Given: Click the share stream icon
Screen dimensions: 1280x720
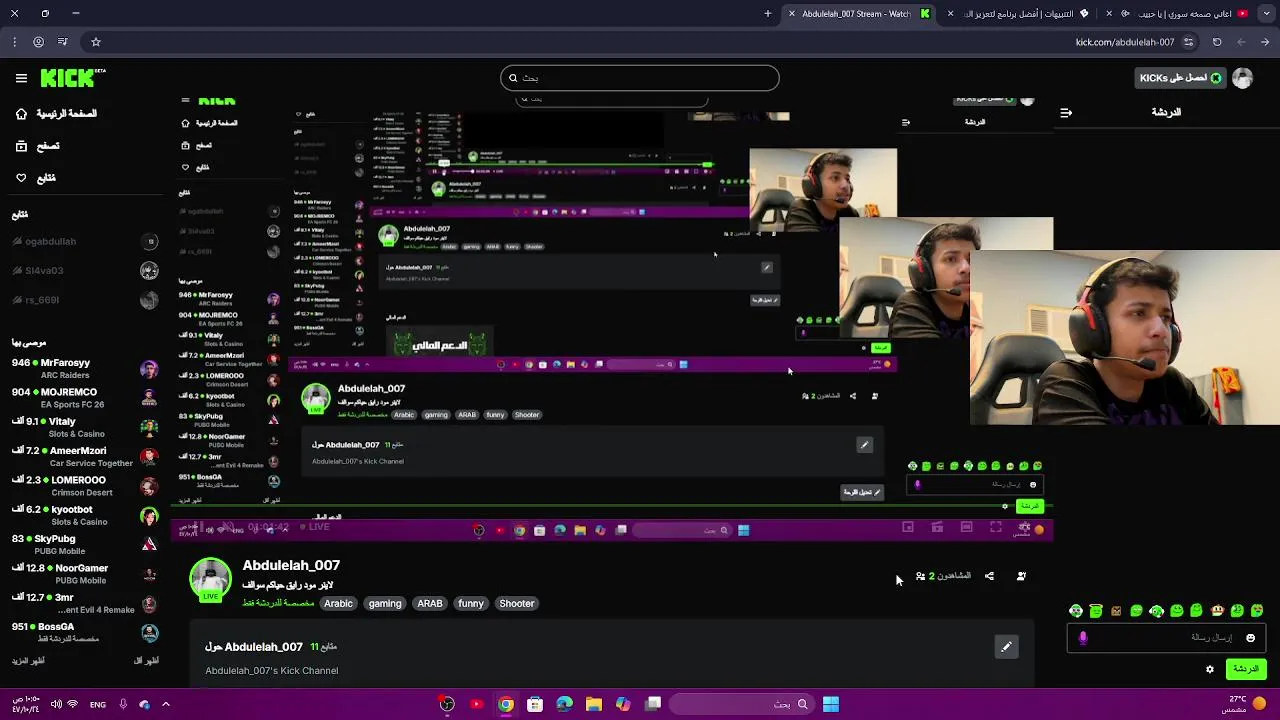Looking at the screenshot, I should (989, 576).
